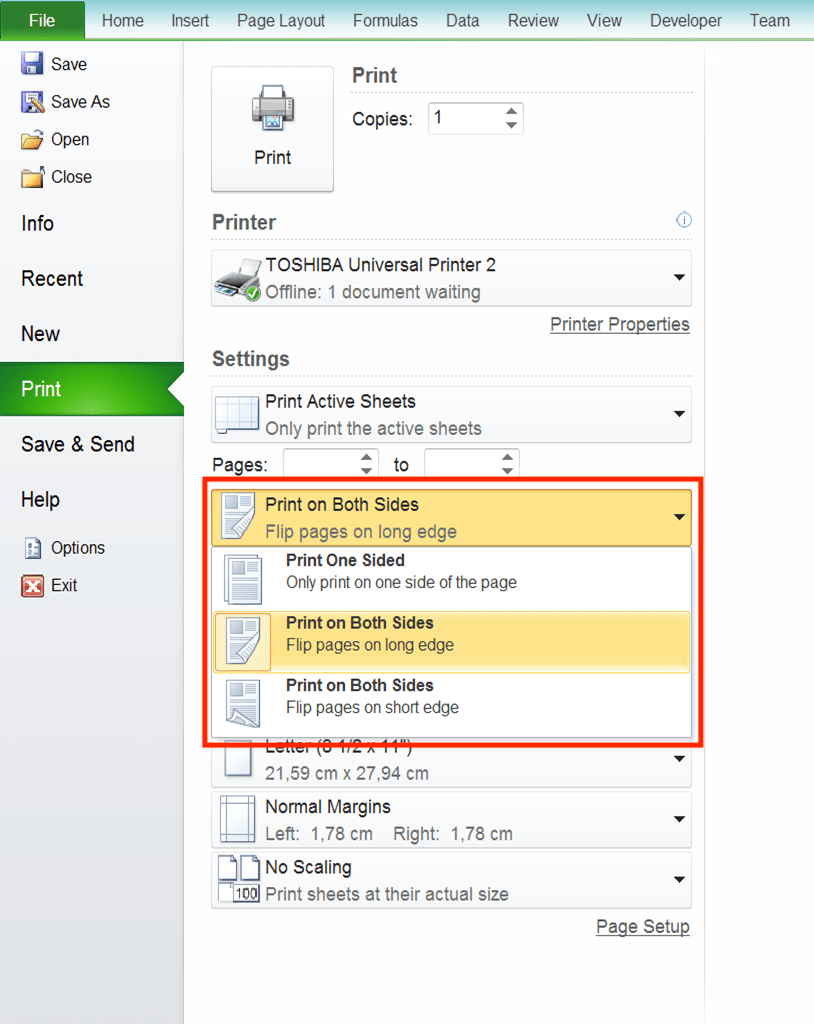The image size is (814, 1024).
Task: Click the Close workbook icon
Action: coord(30,177)
